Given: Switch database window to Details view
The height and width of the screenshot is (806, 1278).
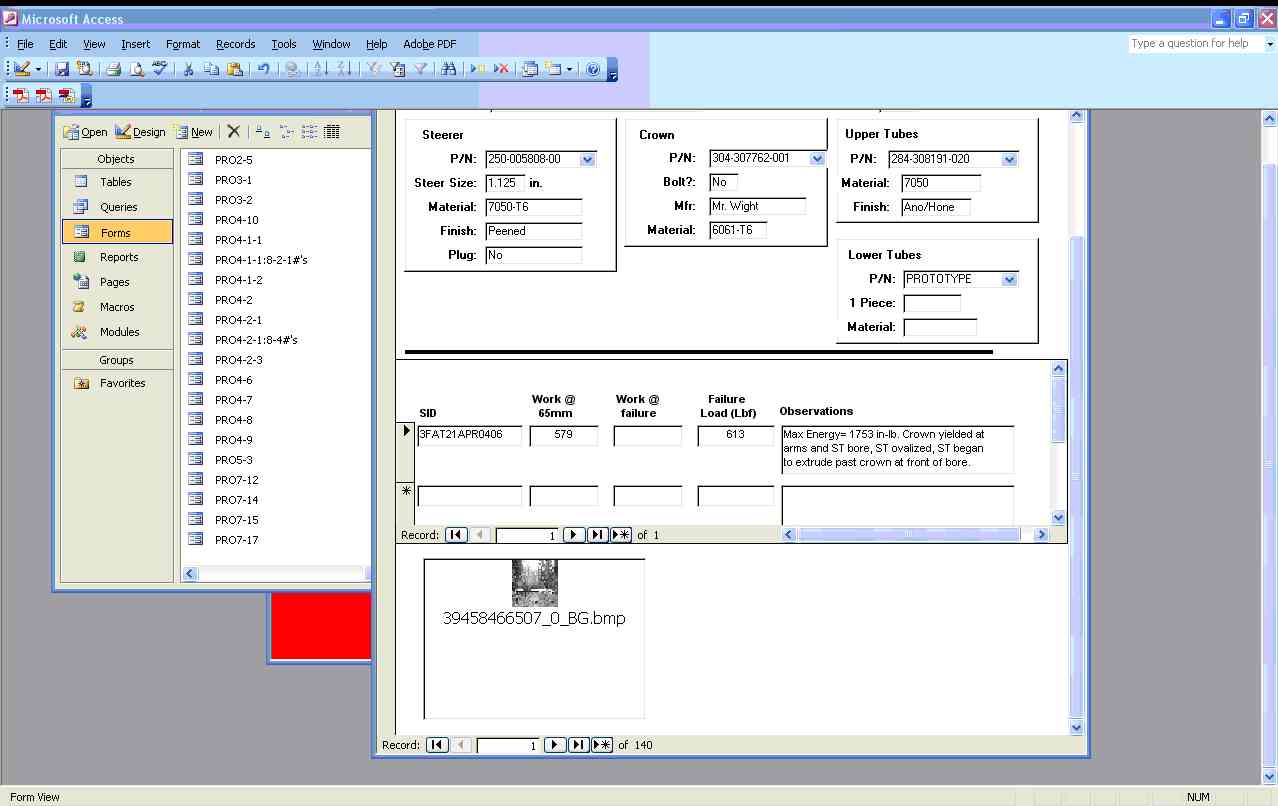Looking at the screenshot, I should (332, 132).
